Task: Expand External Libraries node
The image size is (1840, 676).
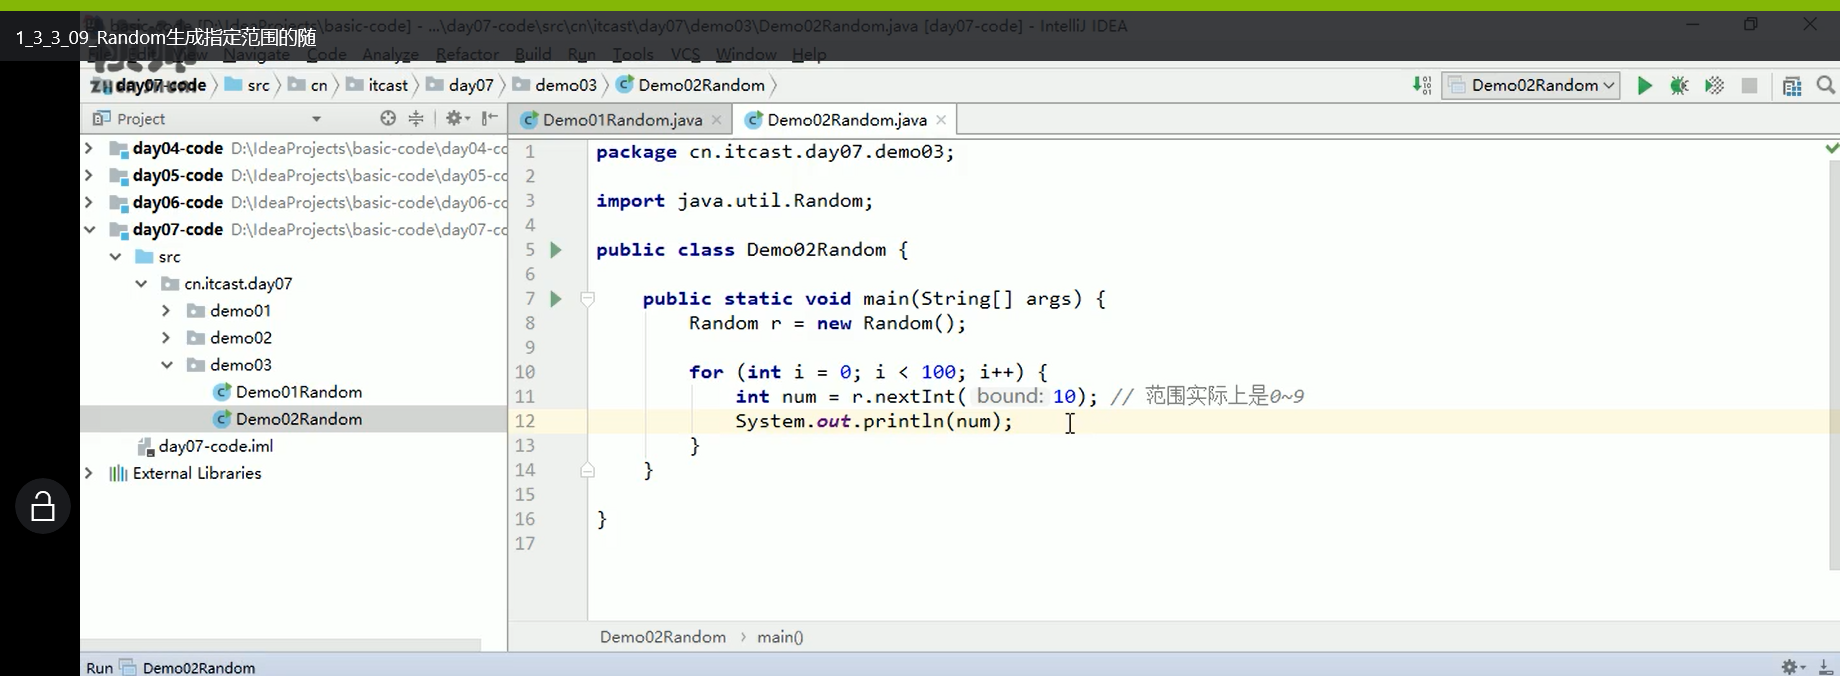Action: pyautogui.click(x=89, y=473)
